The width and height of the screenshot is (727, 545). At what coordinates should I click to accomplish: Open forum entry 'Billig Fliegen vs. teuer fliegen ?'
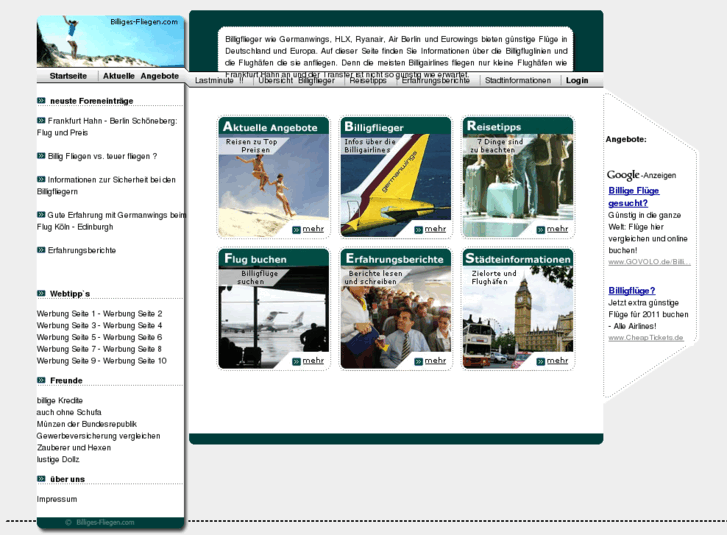[x=102, y=156]
